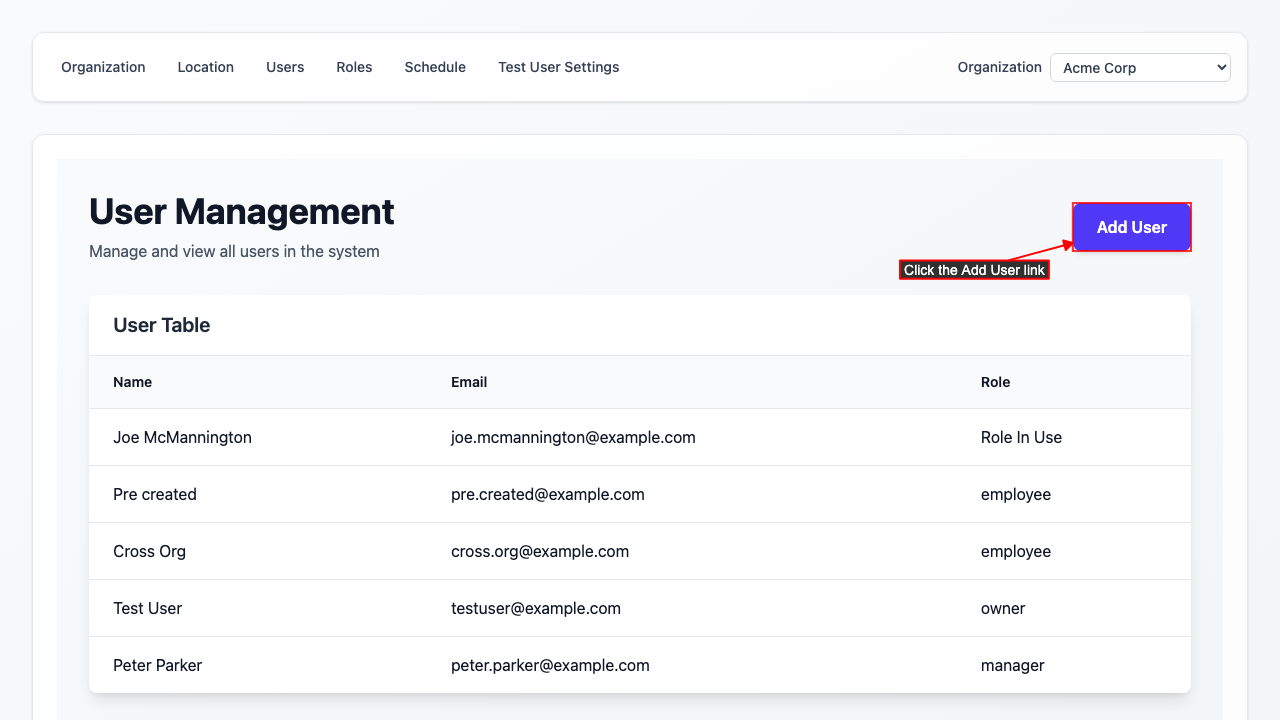Go to the Location page
The width and height of the screenshot is (1280, 720).
click(205, 67)
